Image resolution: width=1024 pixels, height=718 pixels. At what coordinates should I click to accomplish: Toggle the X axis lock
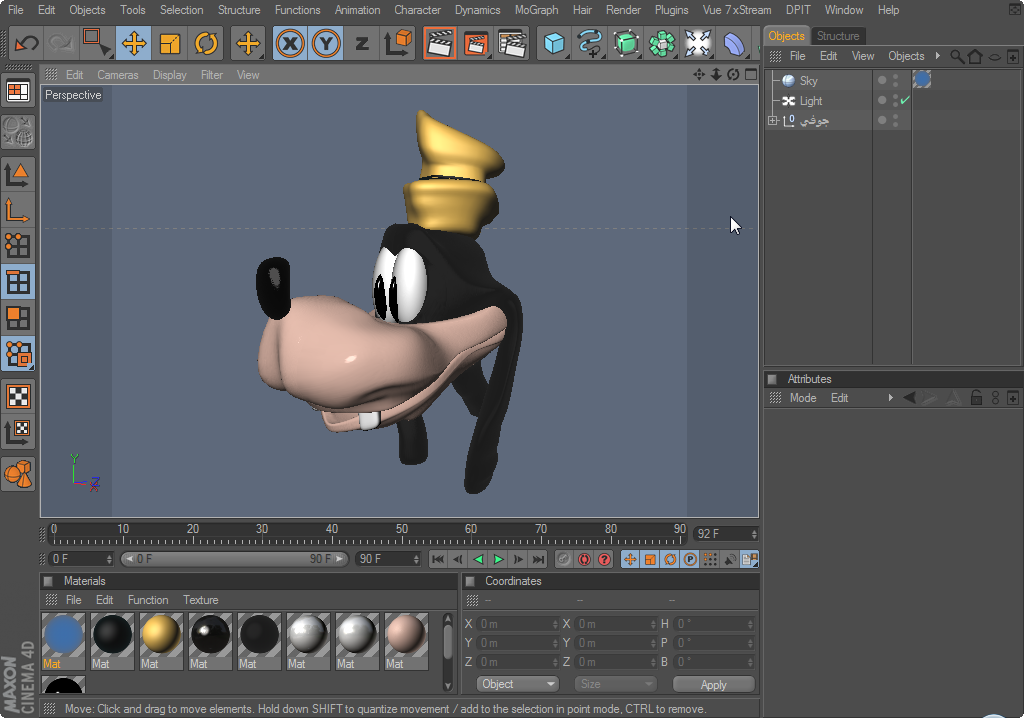coord(290,44)
